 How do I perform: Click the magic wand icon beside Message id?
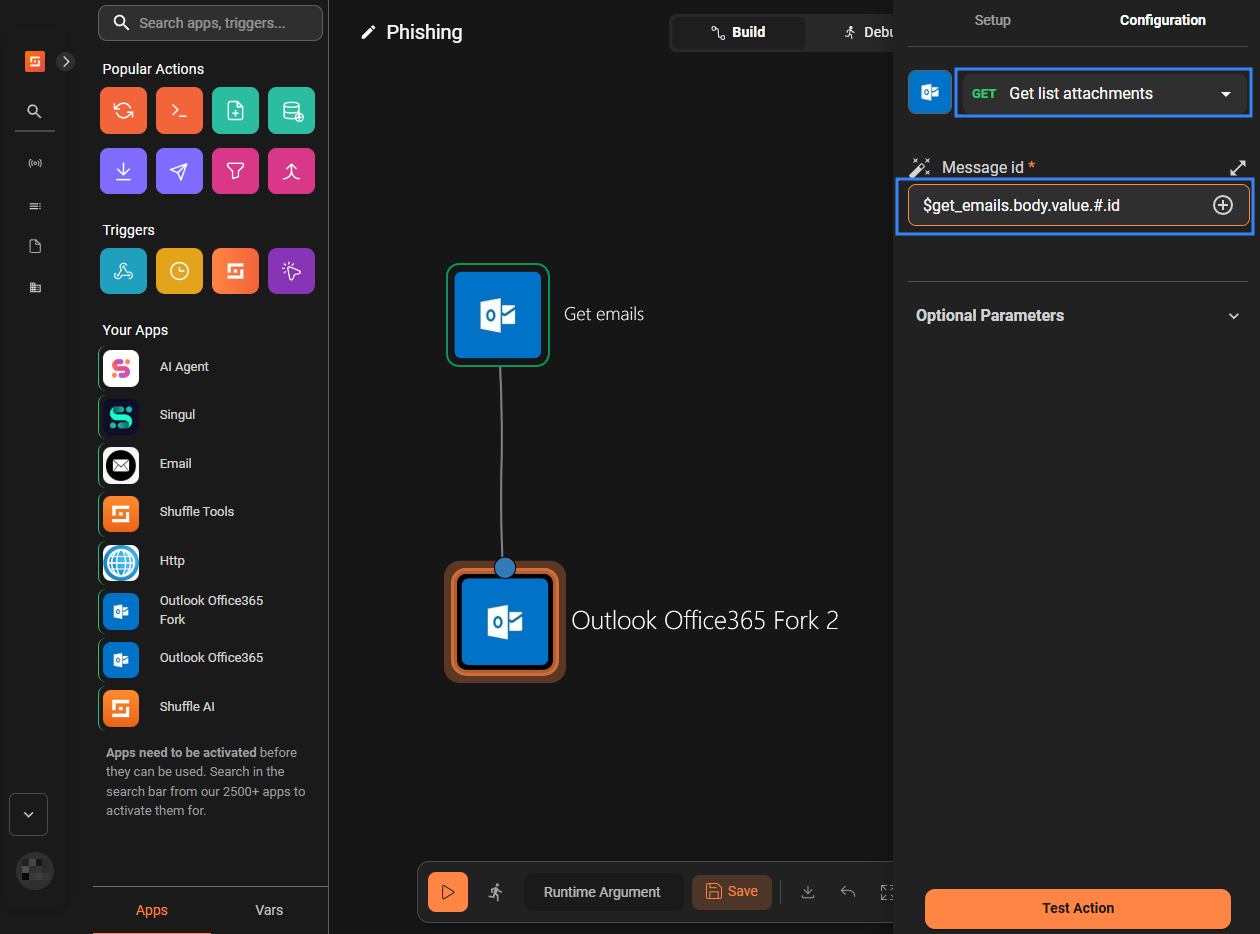click(920, 167)
